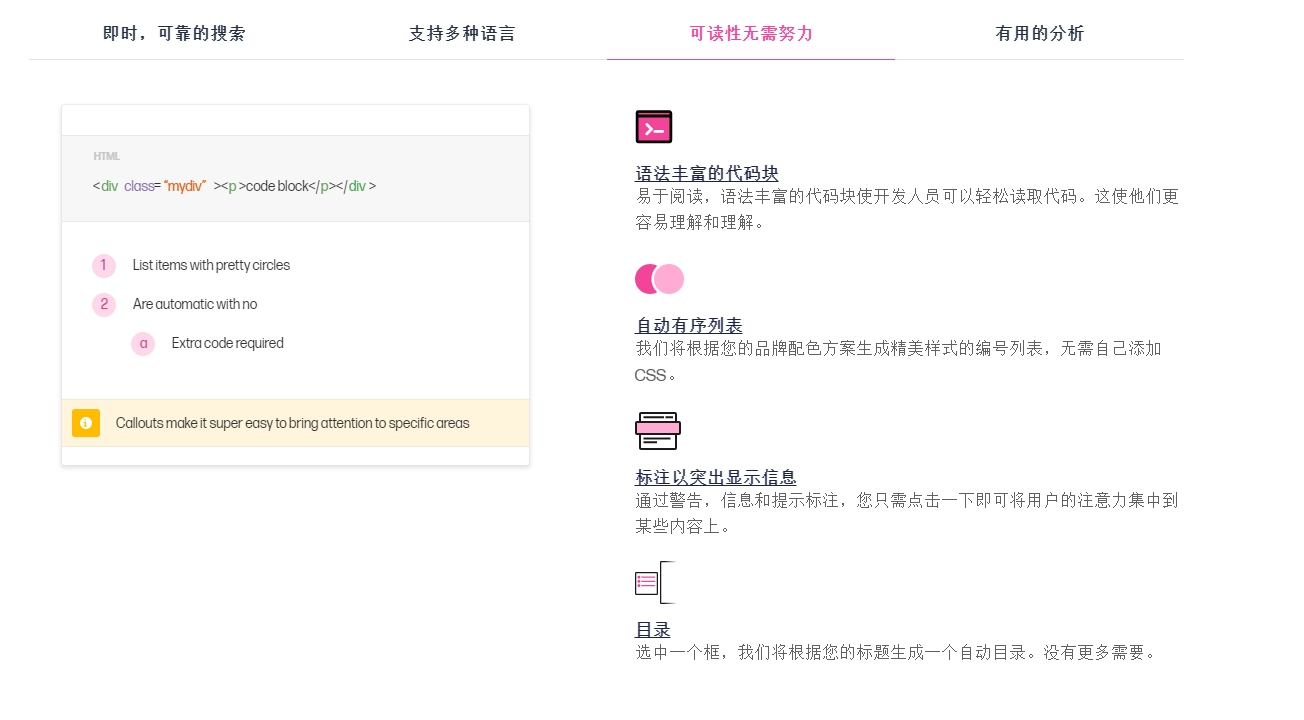
Task: Open the 支持多种语言 tab
Action: pos(462,34)
